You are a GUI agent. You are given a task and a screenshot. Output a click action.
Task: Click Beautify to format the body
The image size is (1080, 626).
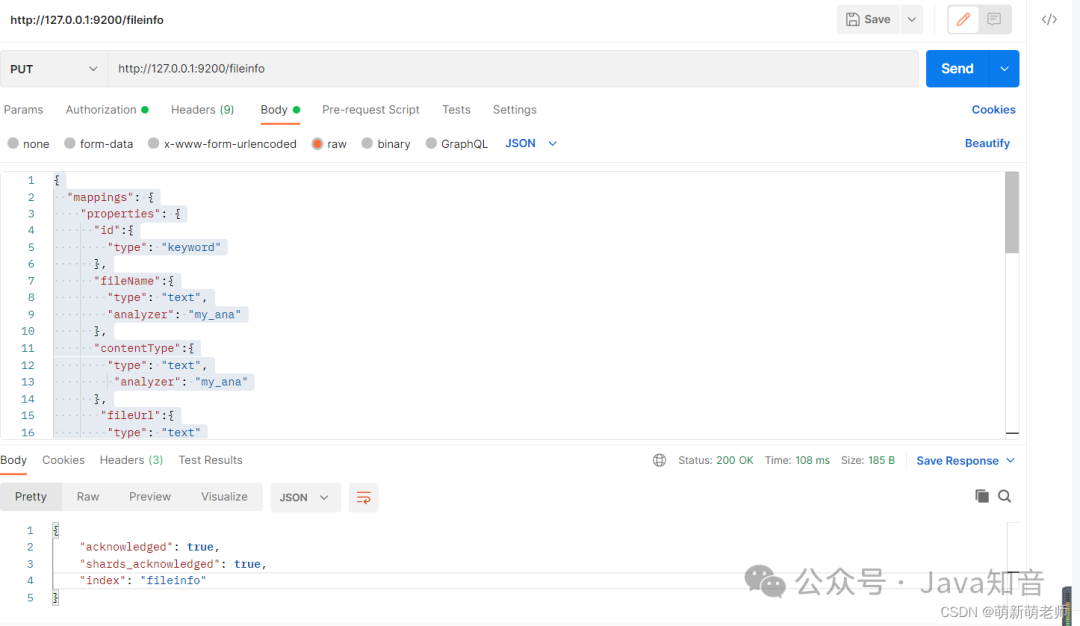coord(987,143)
